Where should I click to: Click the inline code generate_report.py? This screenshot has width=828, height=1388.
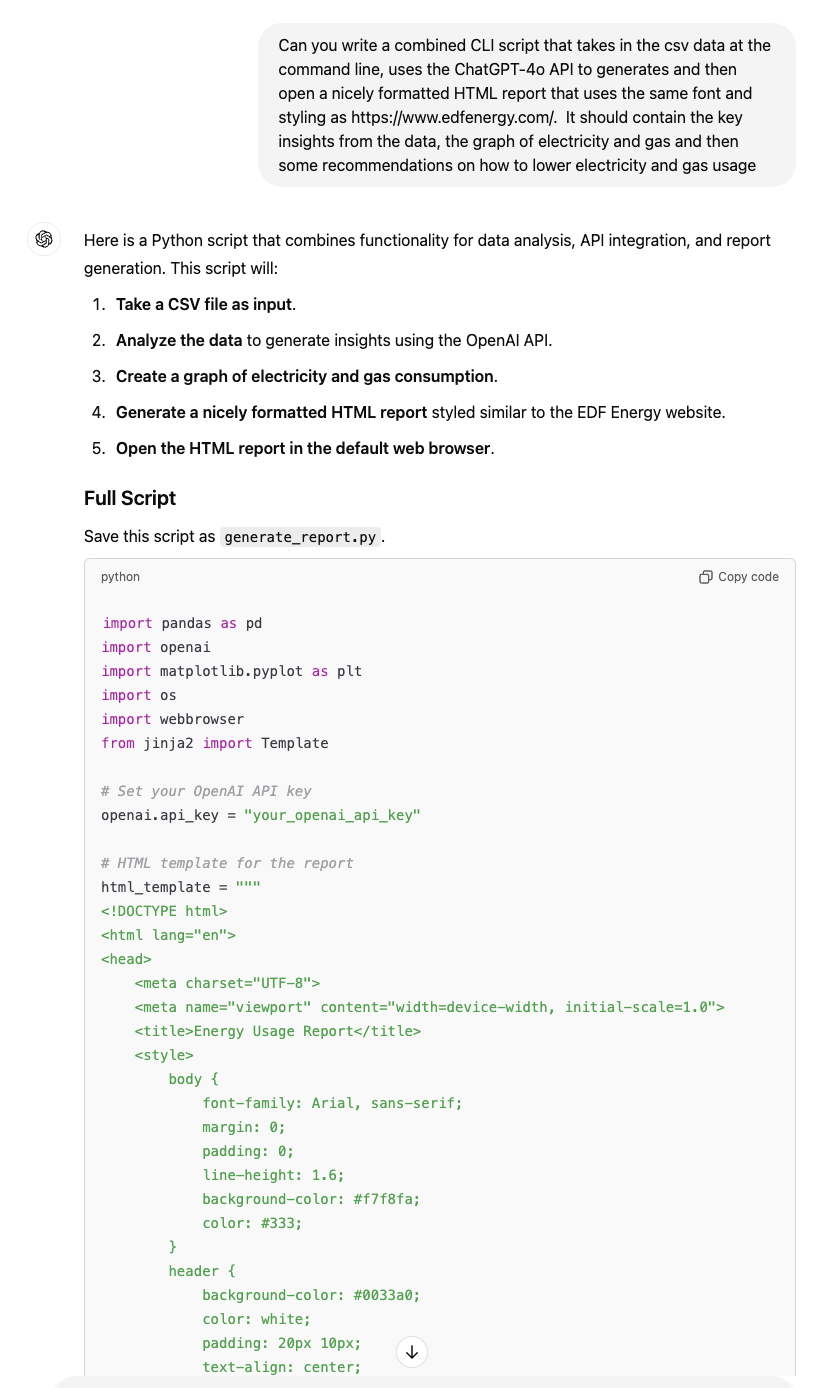coord(300,537)
